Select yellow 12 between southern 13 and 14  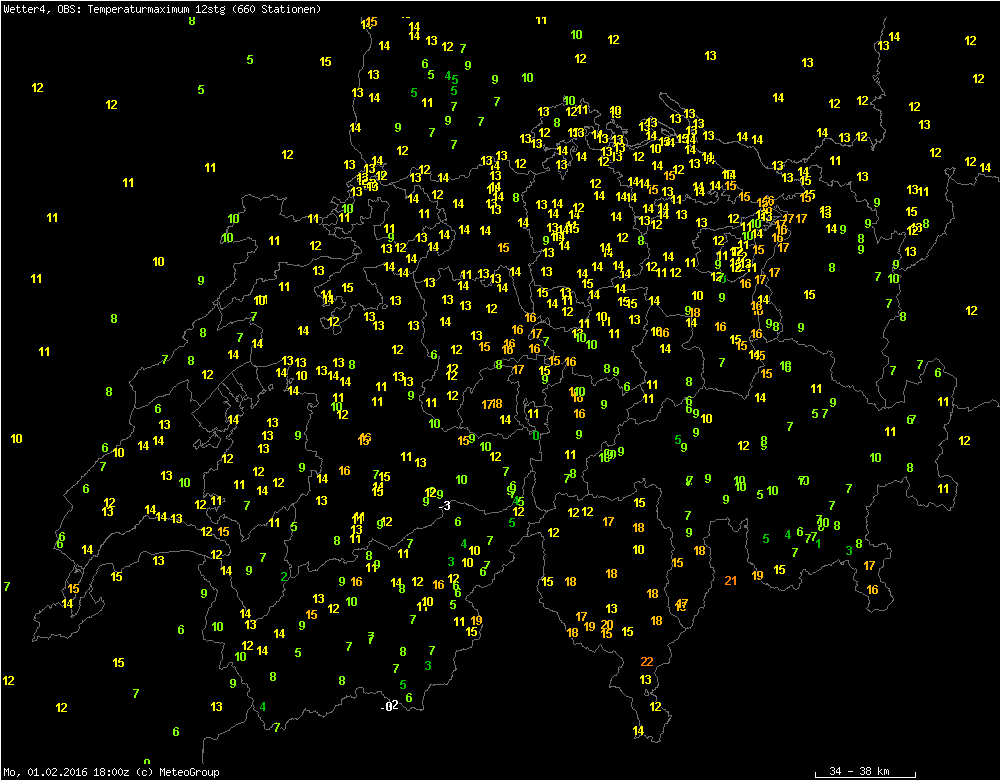point(655,706)
